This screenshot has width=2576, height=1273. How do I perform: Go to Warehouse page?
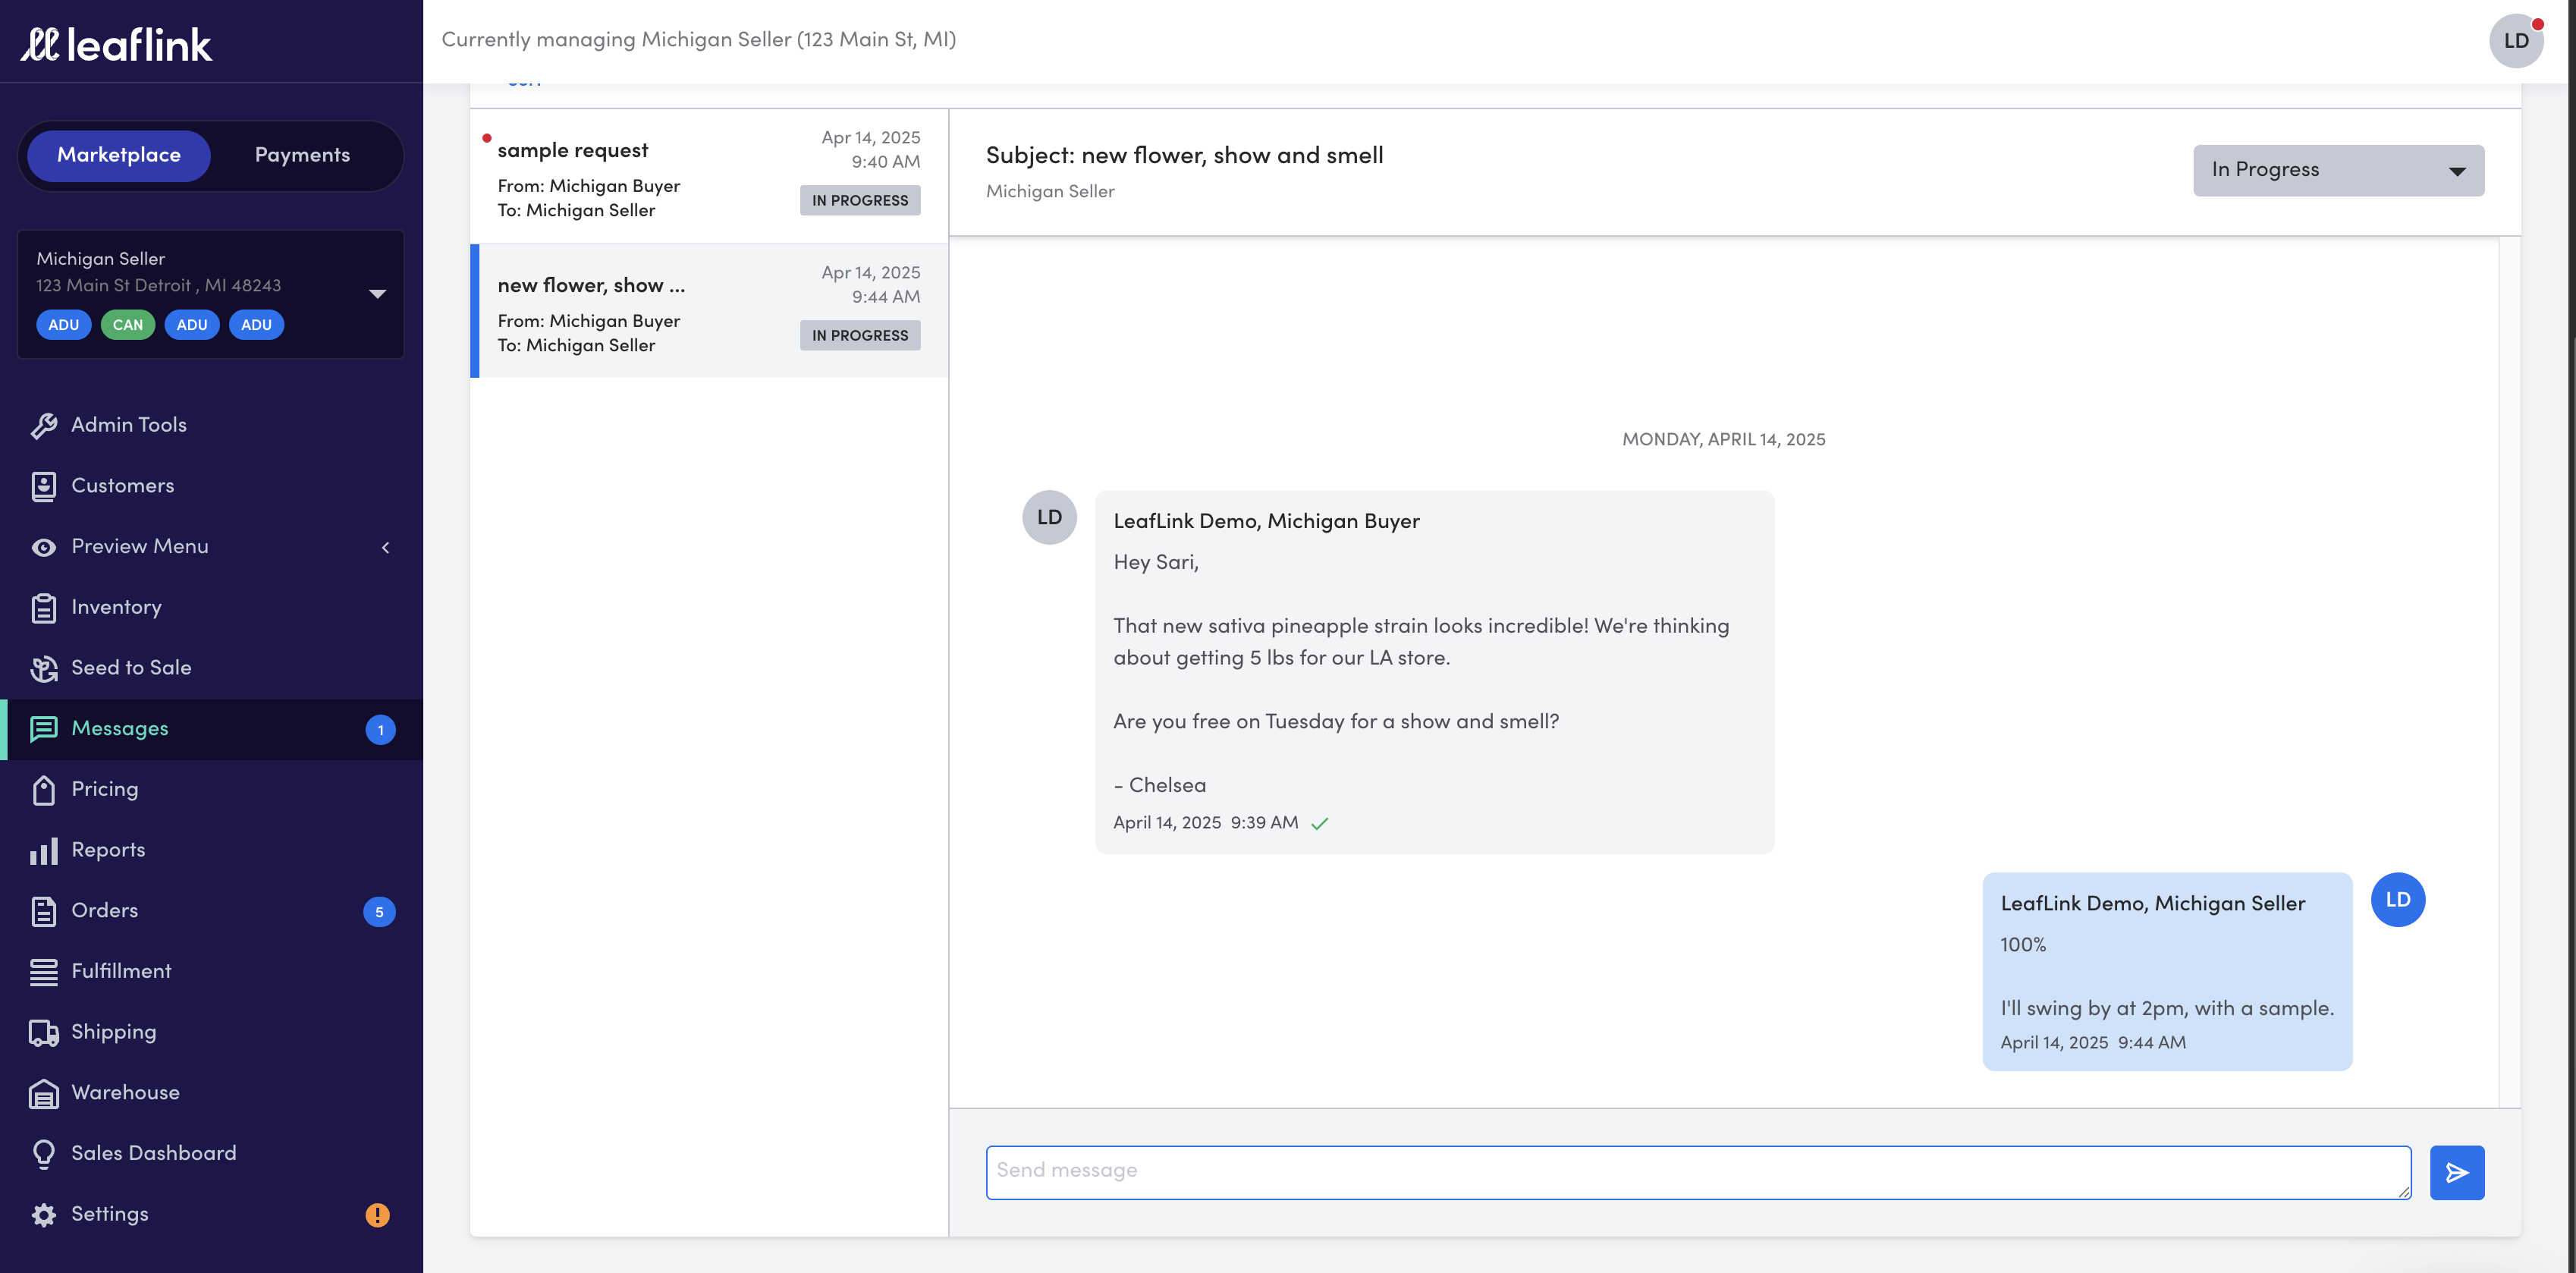click(211, 1093)
